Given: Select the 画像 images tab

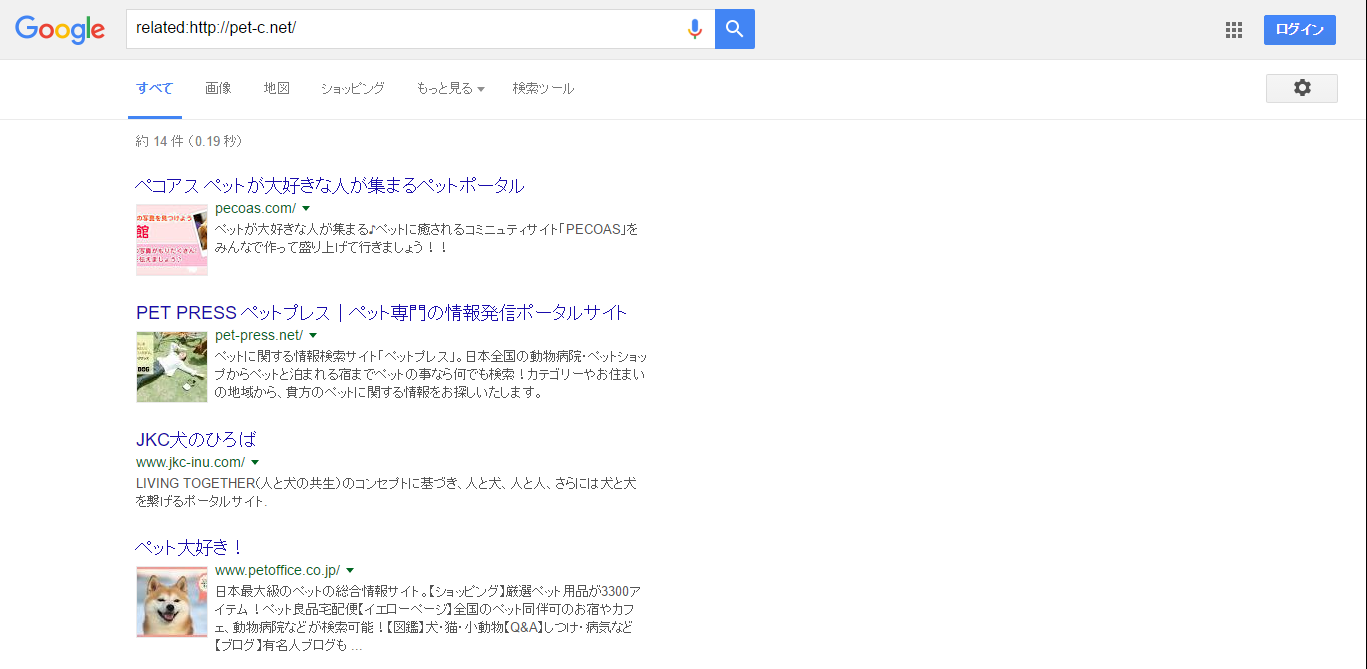Looking at the screenshot, I should (x=218, y=88).
